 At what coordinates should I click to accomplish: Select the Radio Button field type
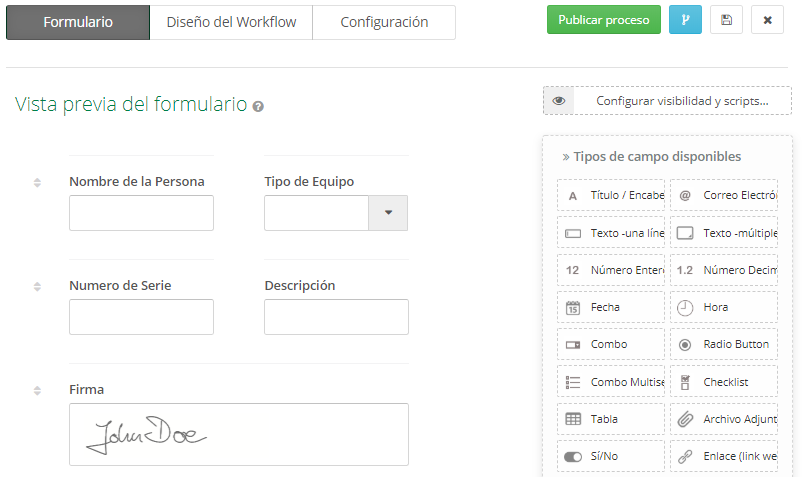[724, 344]
